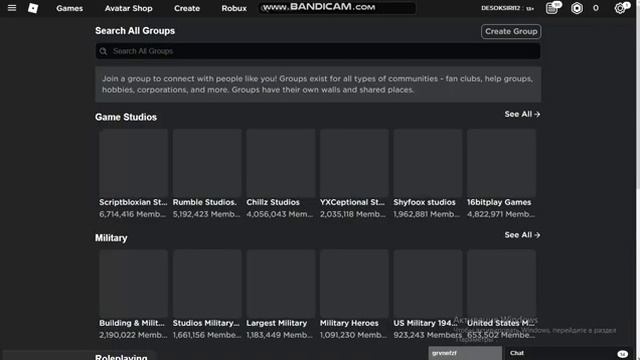Open Largest Military group thumbnail

[x=281, y=284]
